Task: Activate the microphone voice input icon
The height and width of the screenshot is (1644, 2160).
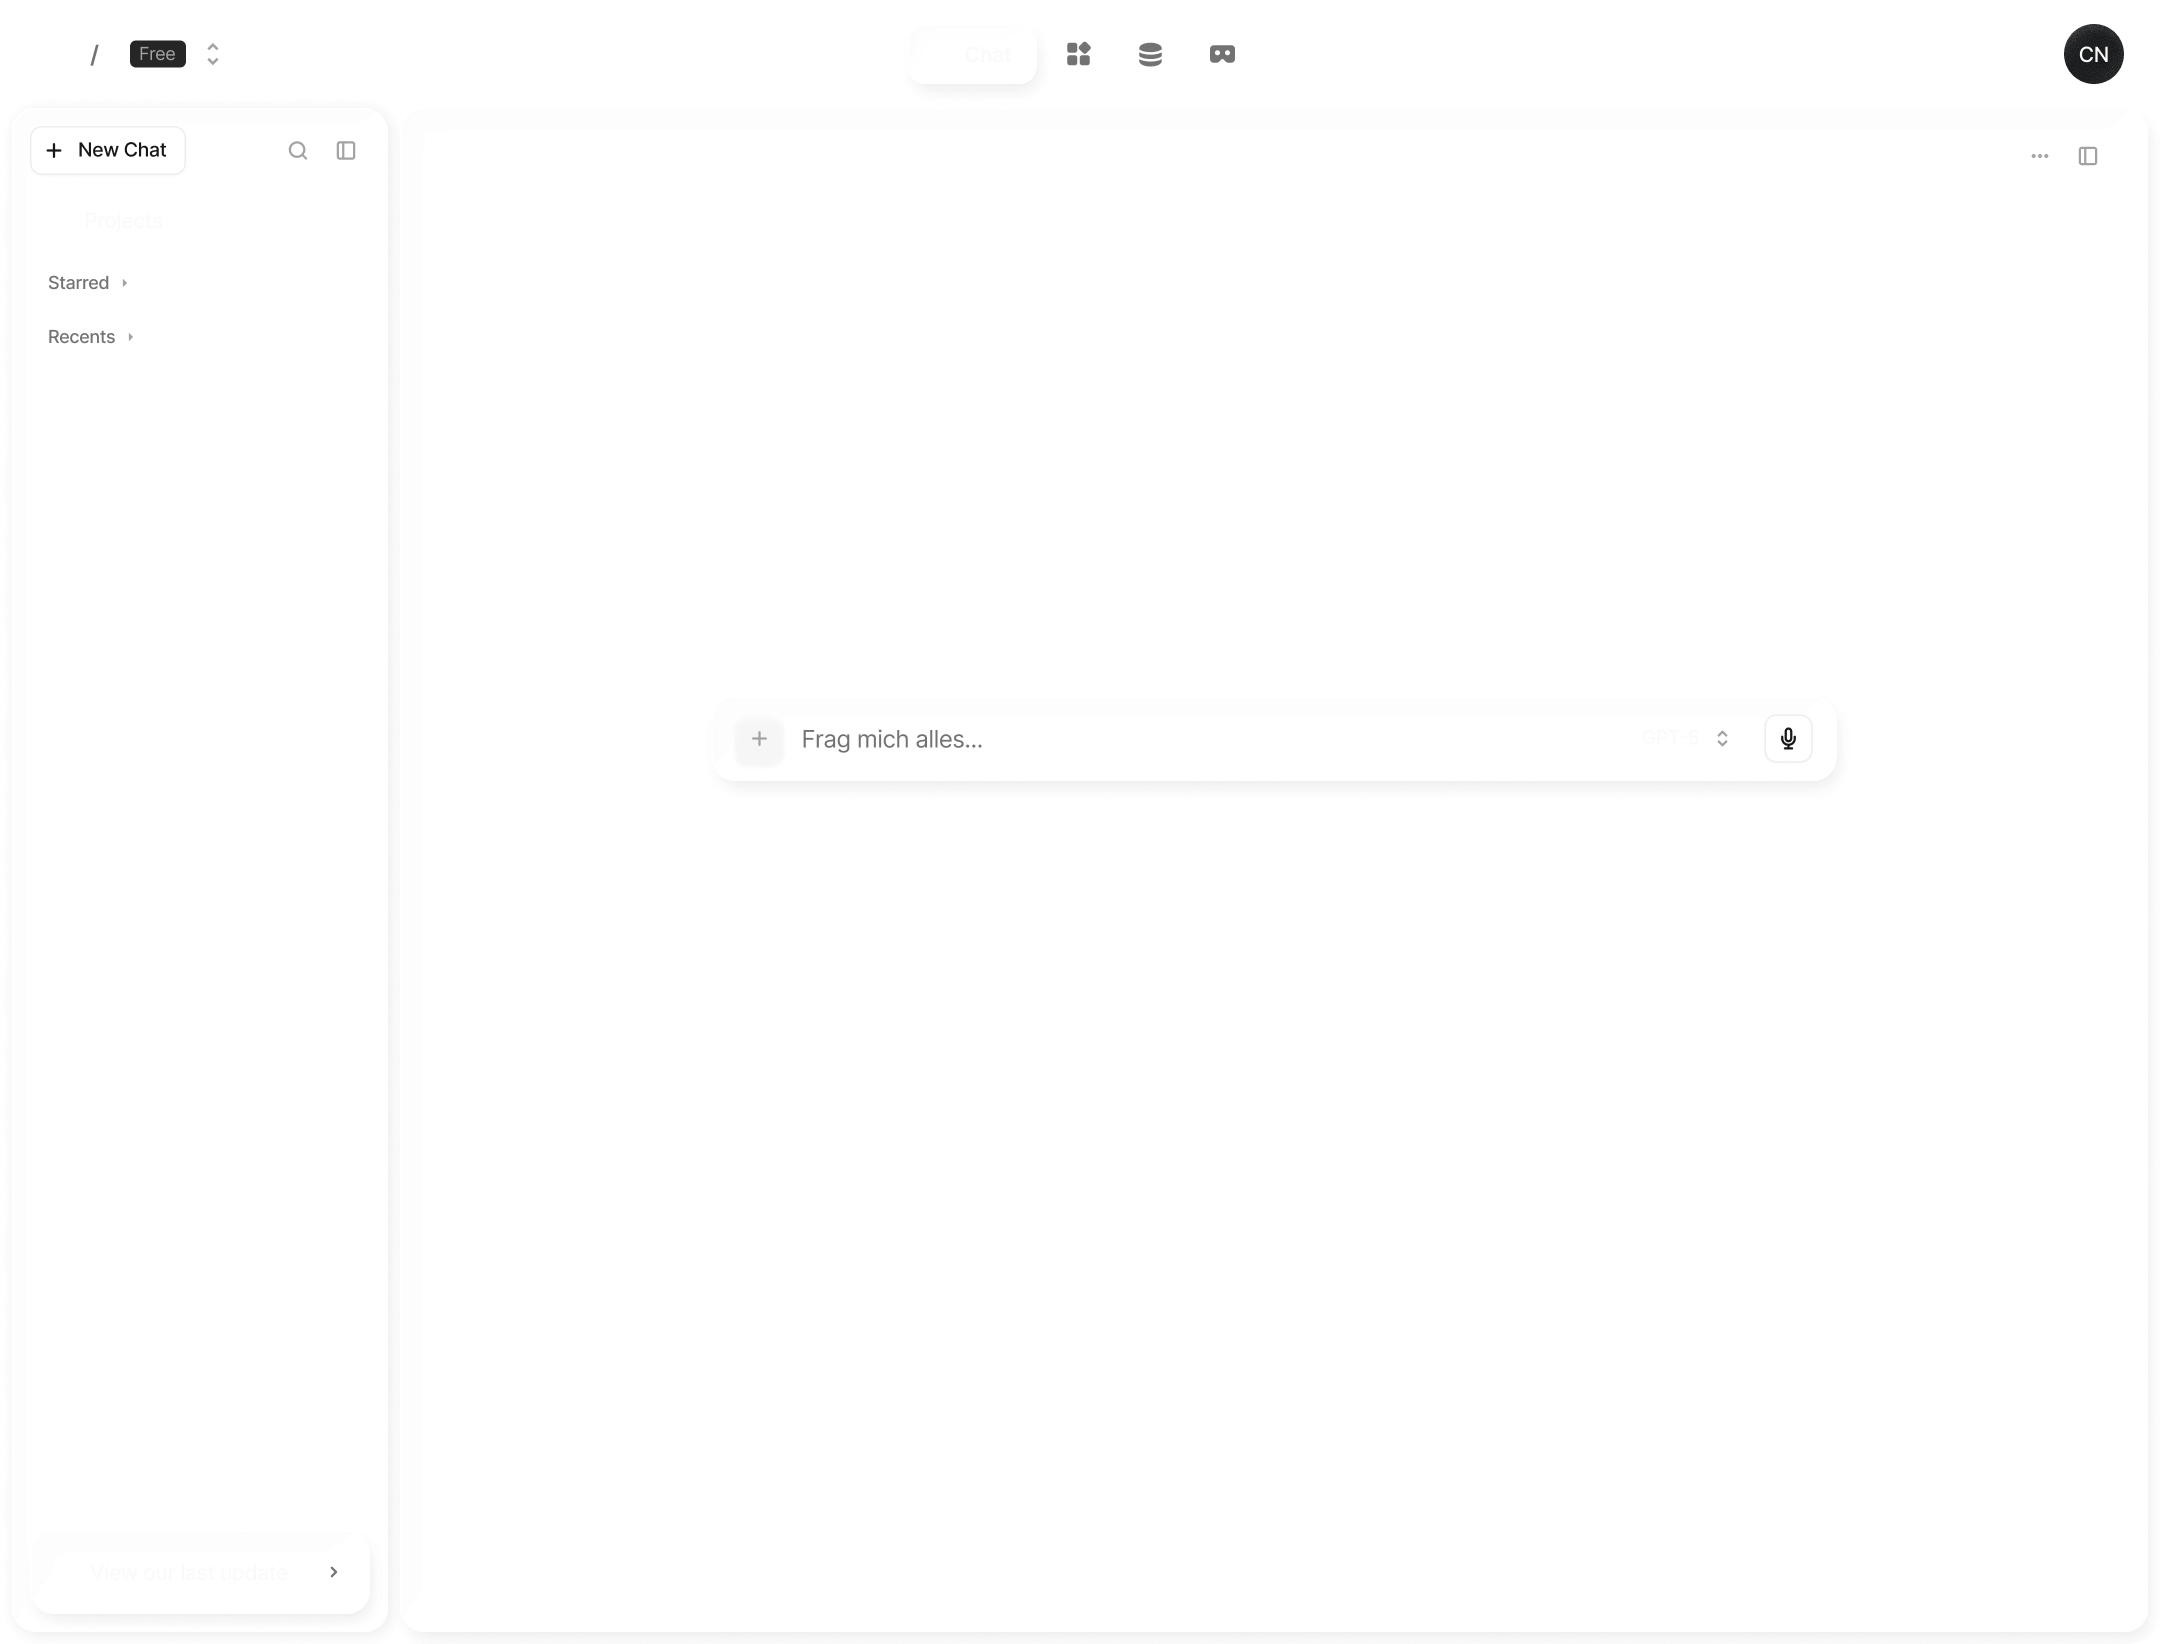Action: coord(1788,739)
